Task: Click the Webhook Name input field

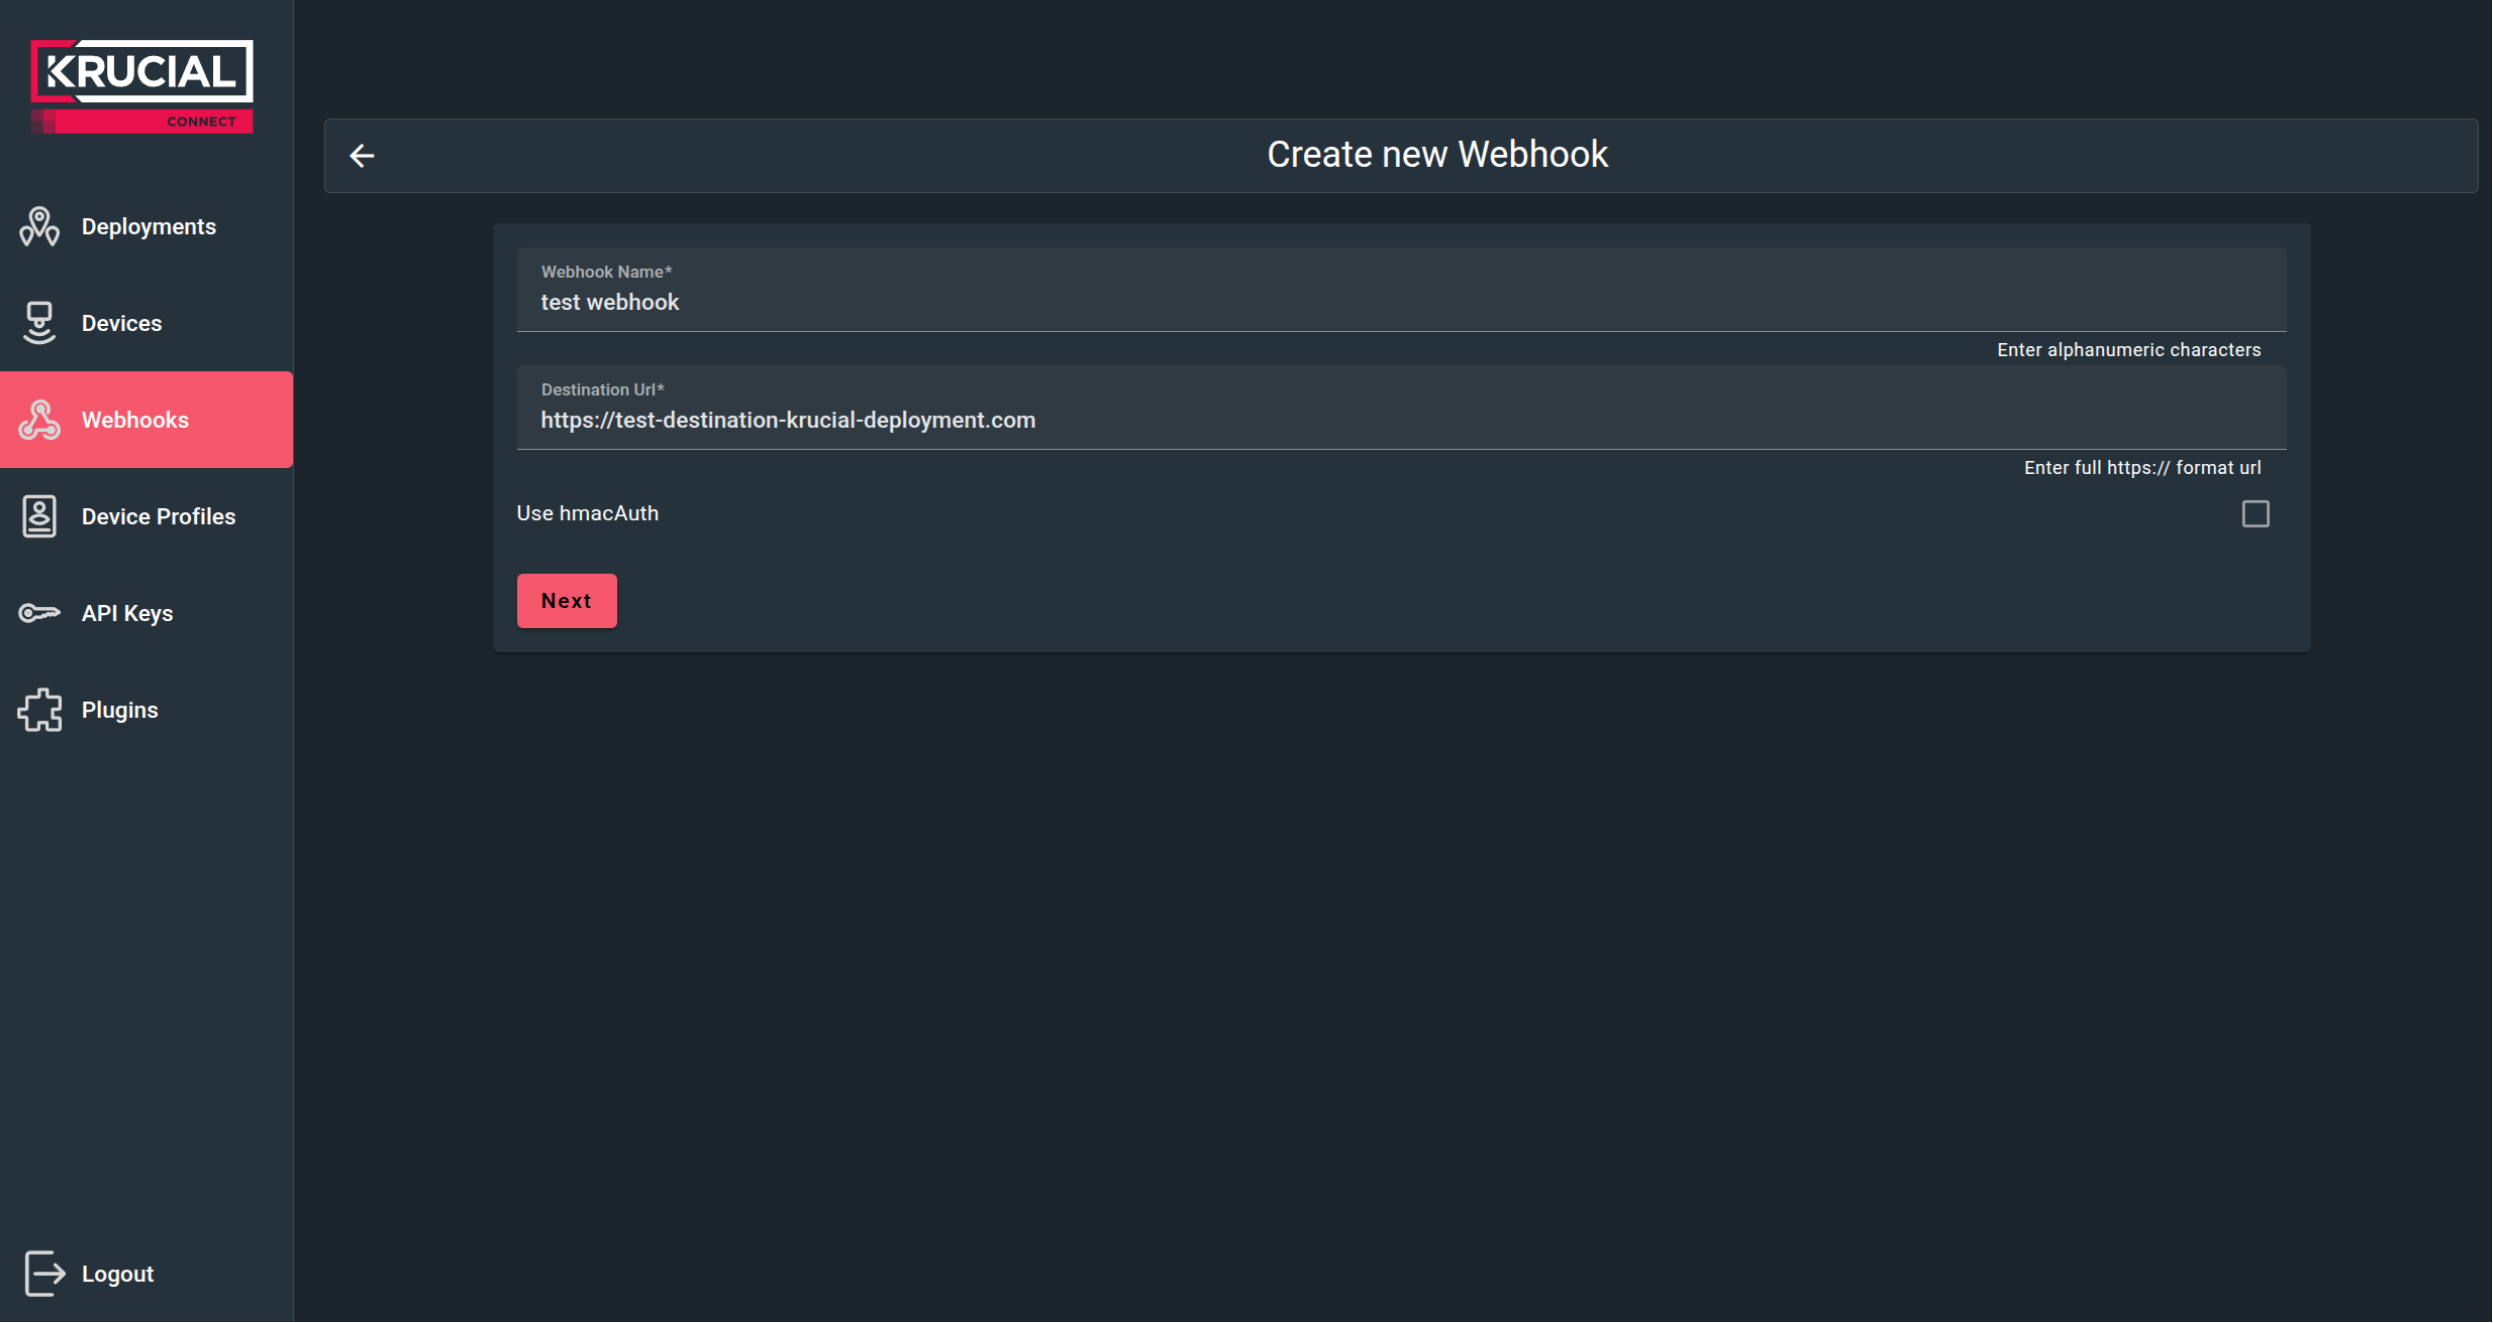Action: click(1400, 302)
